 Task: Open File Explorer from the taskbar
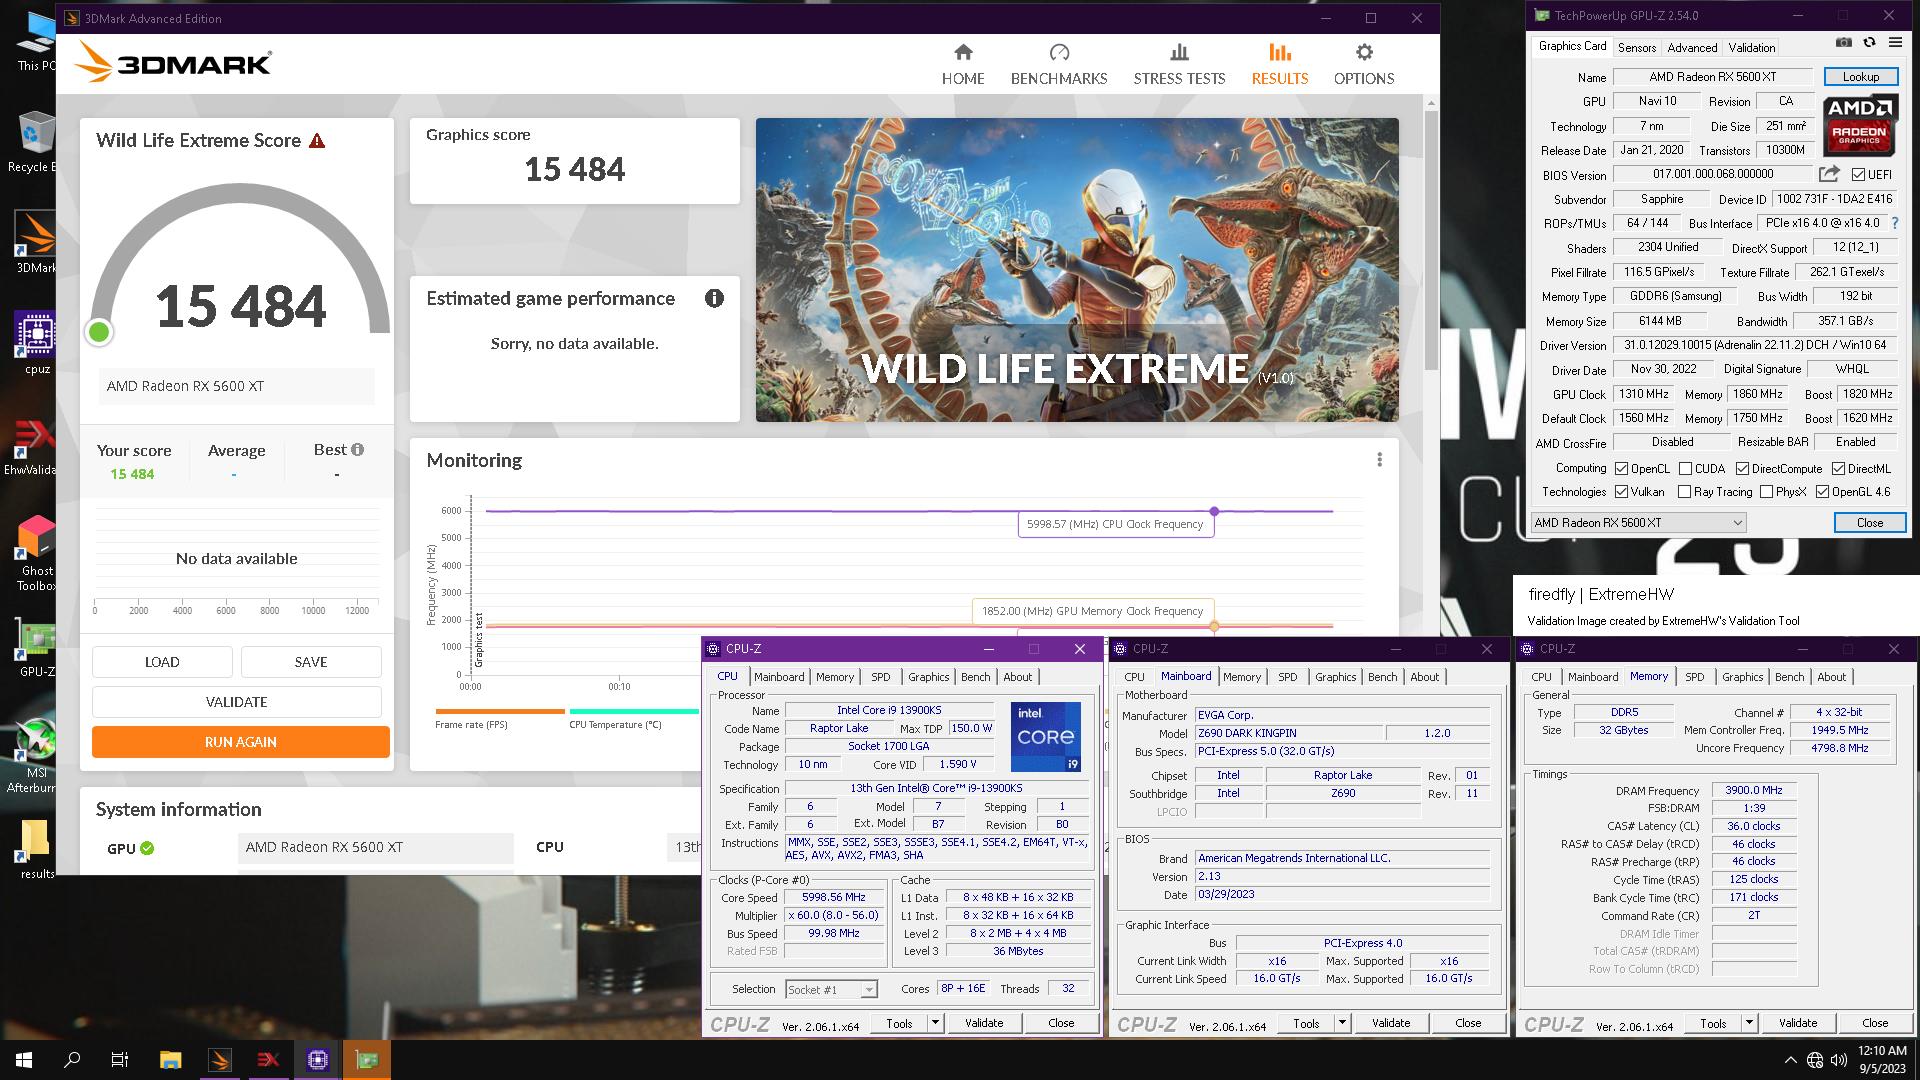click(x=170, y=1060)
